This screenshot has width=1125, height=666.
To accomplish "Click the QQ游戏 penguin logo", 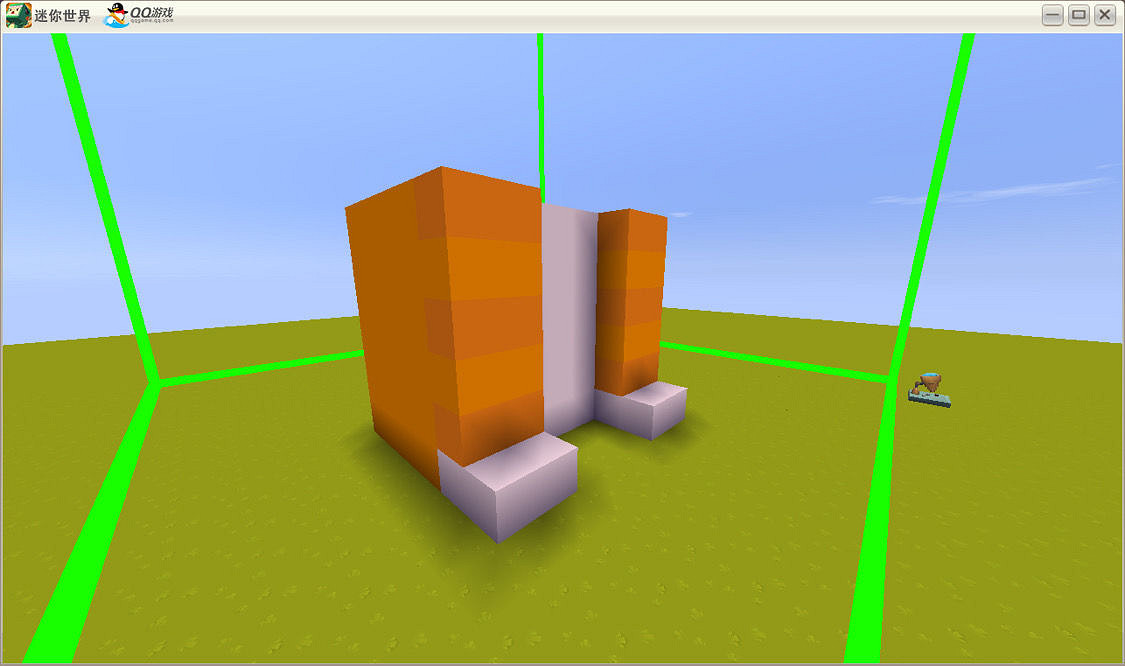I will click(x=118, y=15).
